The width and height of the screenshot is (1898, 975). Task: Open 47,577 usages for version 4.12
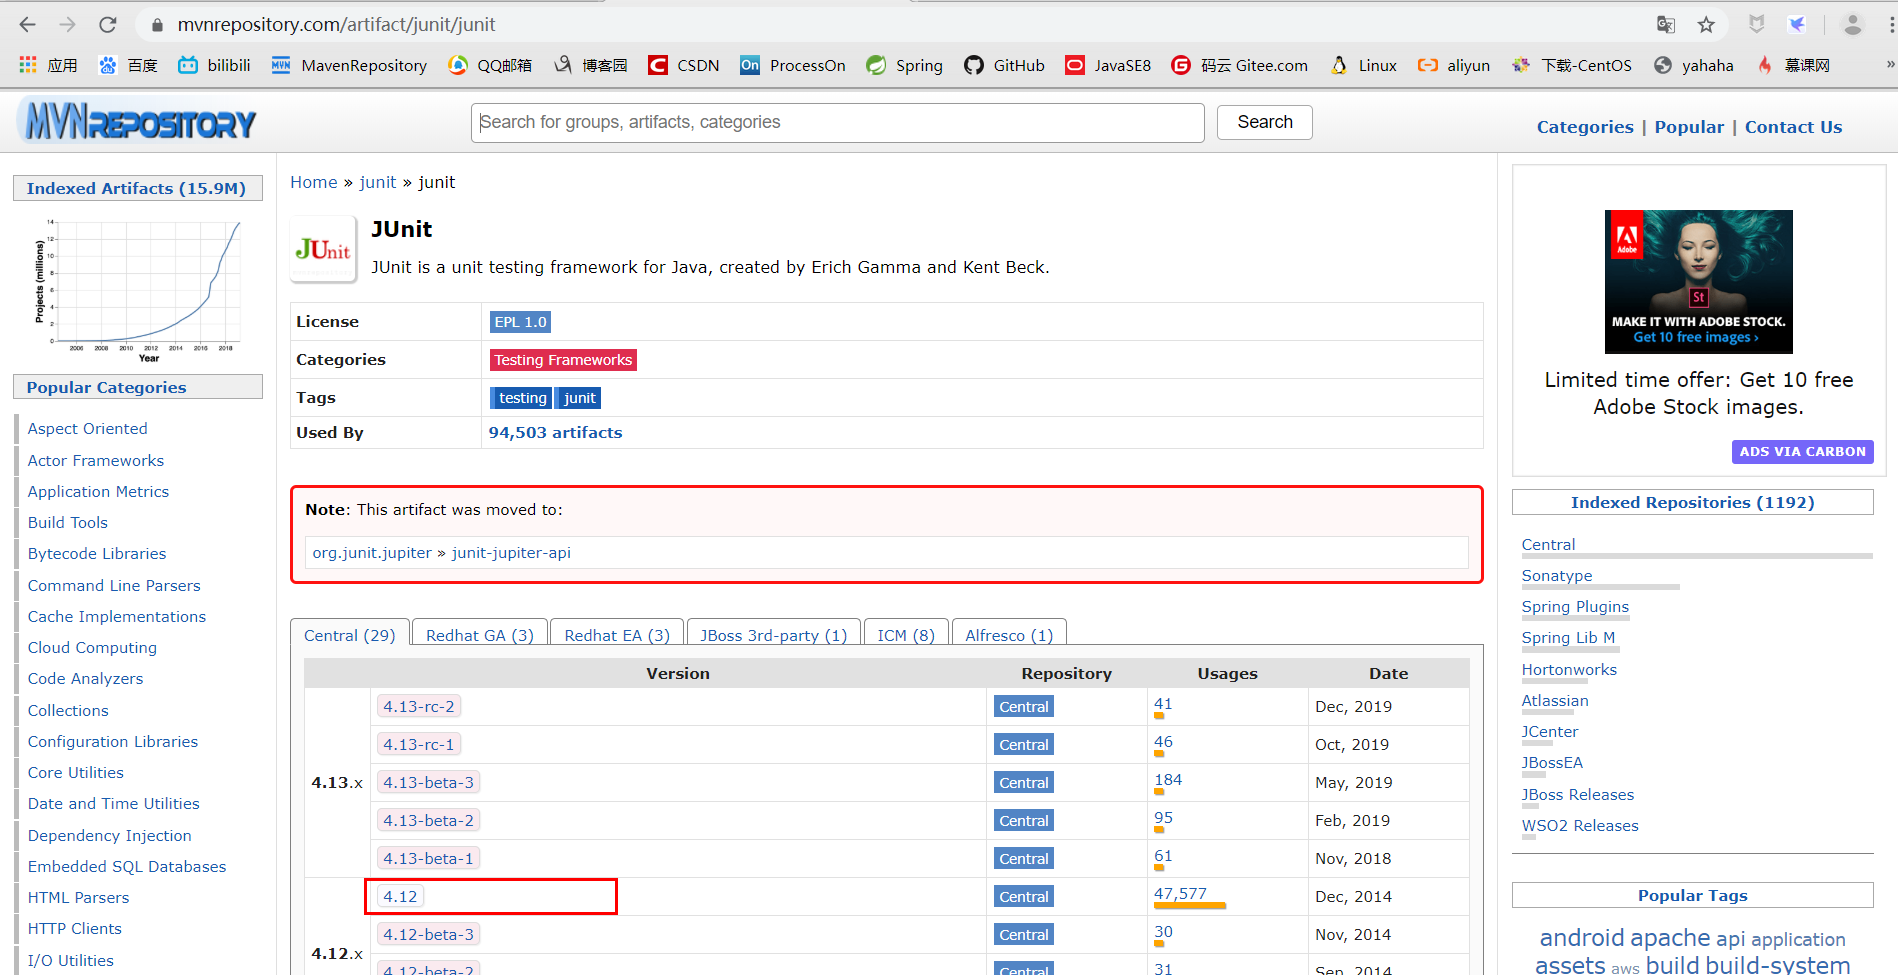(1180, 894)
